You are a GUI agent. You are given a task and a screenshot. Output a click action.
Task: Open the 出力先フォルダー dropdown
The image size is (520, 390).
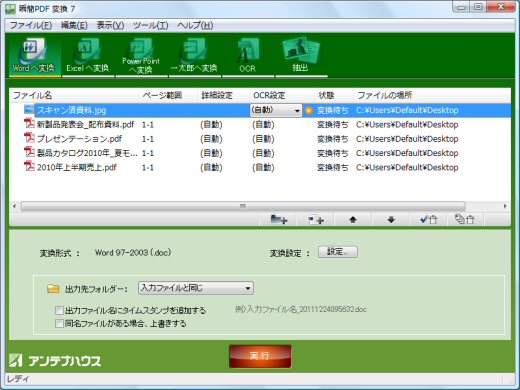(196, 288)
